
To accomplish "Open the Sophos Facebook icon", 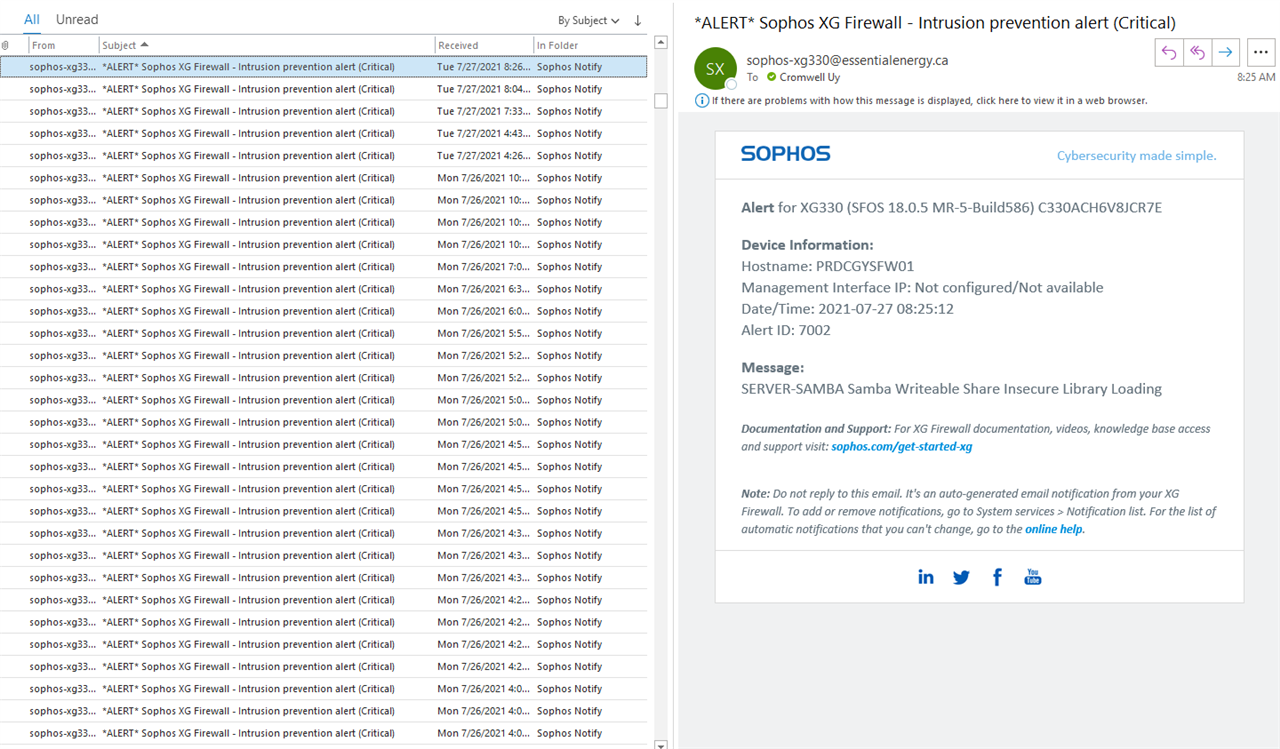I will [x=997, y=577].
